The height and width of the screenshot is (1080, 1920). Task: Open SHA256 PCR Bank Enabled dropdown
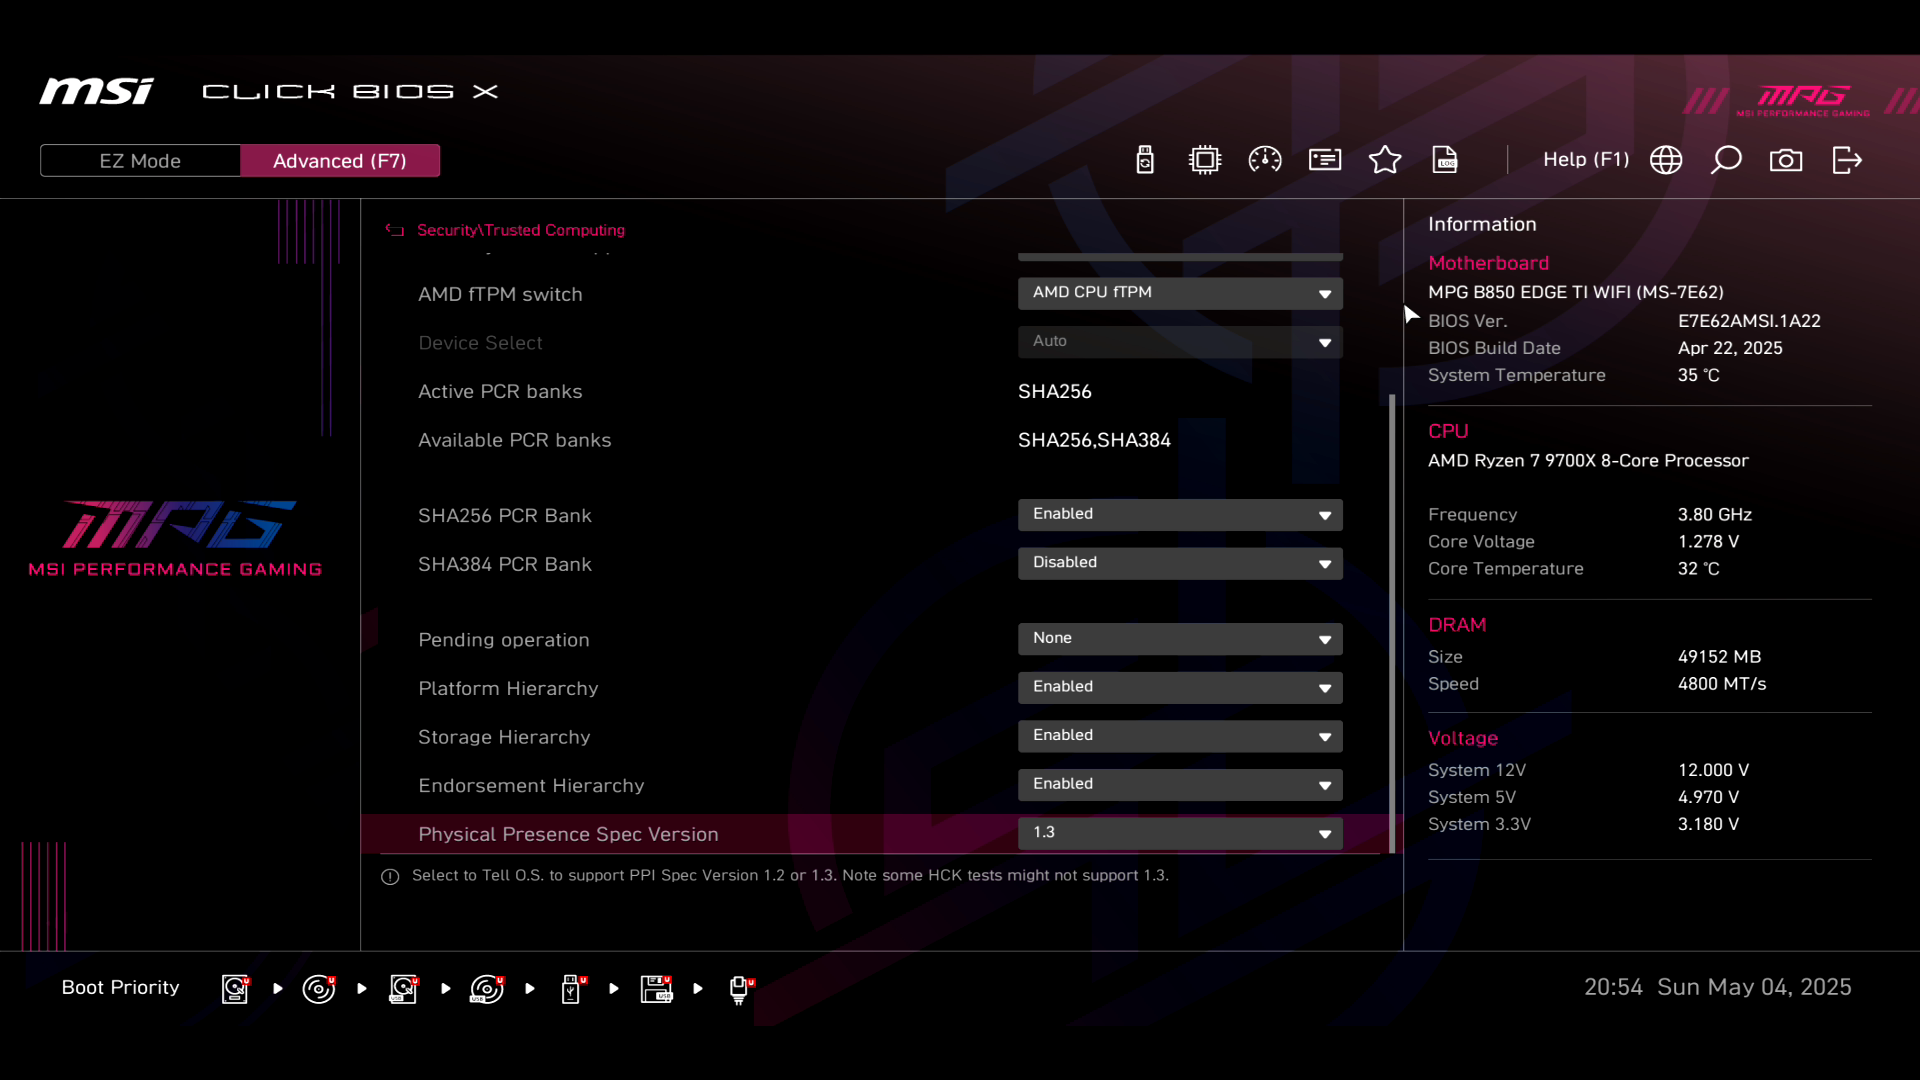pyautogui.click(x=1180, y=515)
